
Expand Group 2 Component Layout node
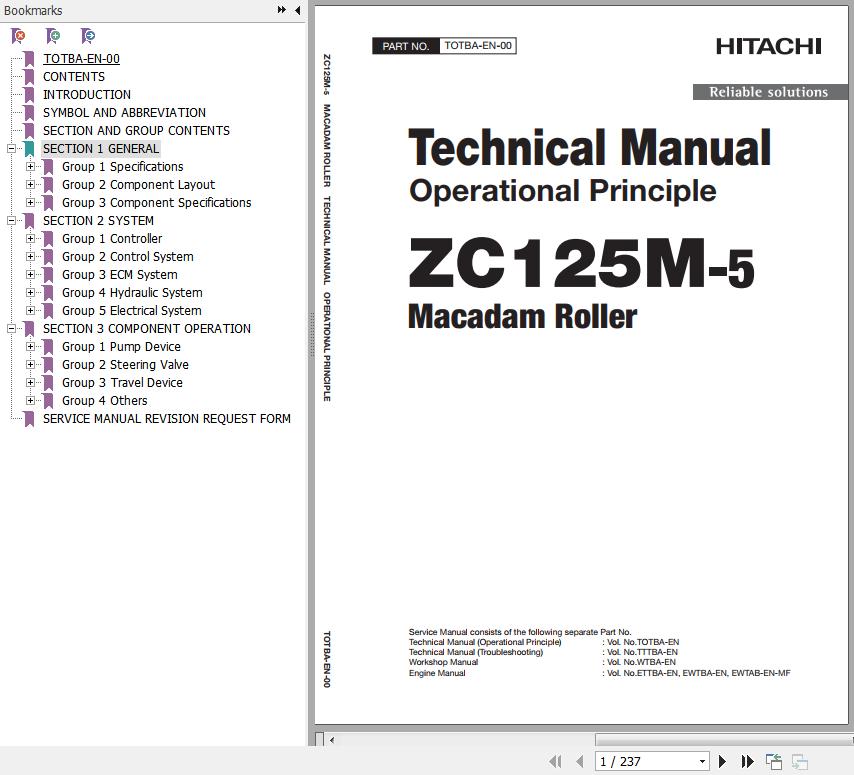point(30,185)
